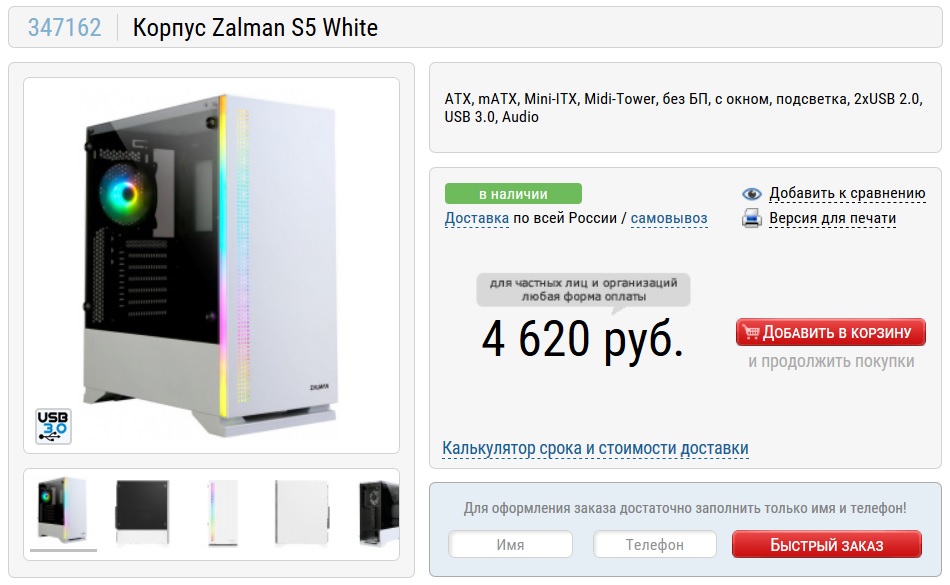Image resolution: width=950 pixels, height=585 pixels.
Task: Add the case to cart
Action: 831,332
